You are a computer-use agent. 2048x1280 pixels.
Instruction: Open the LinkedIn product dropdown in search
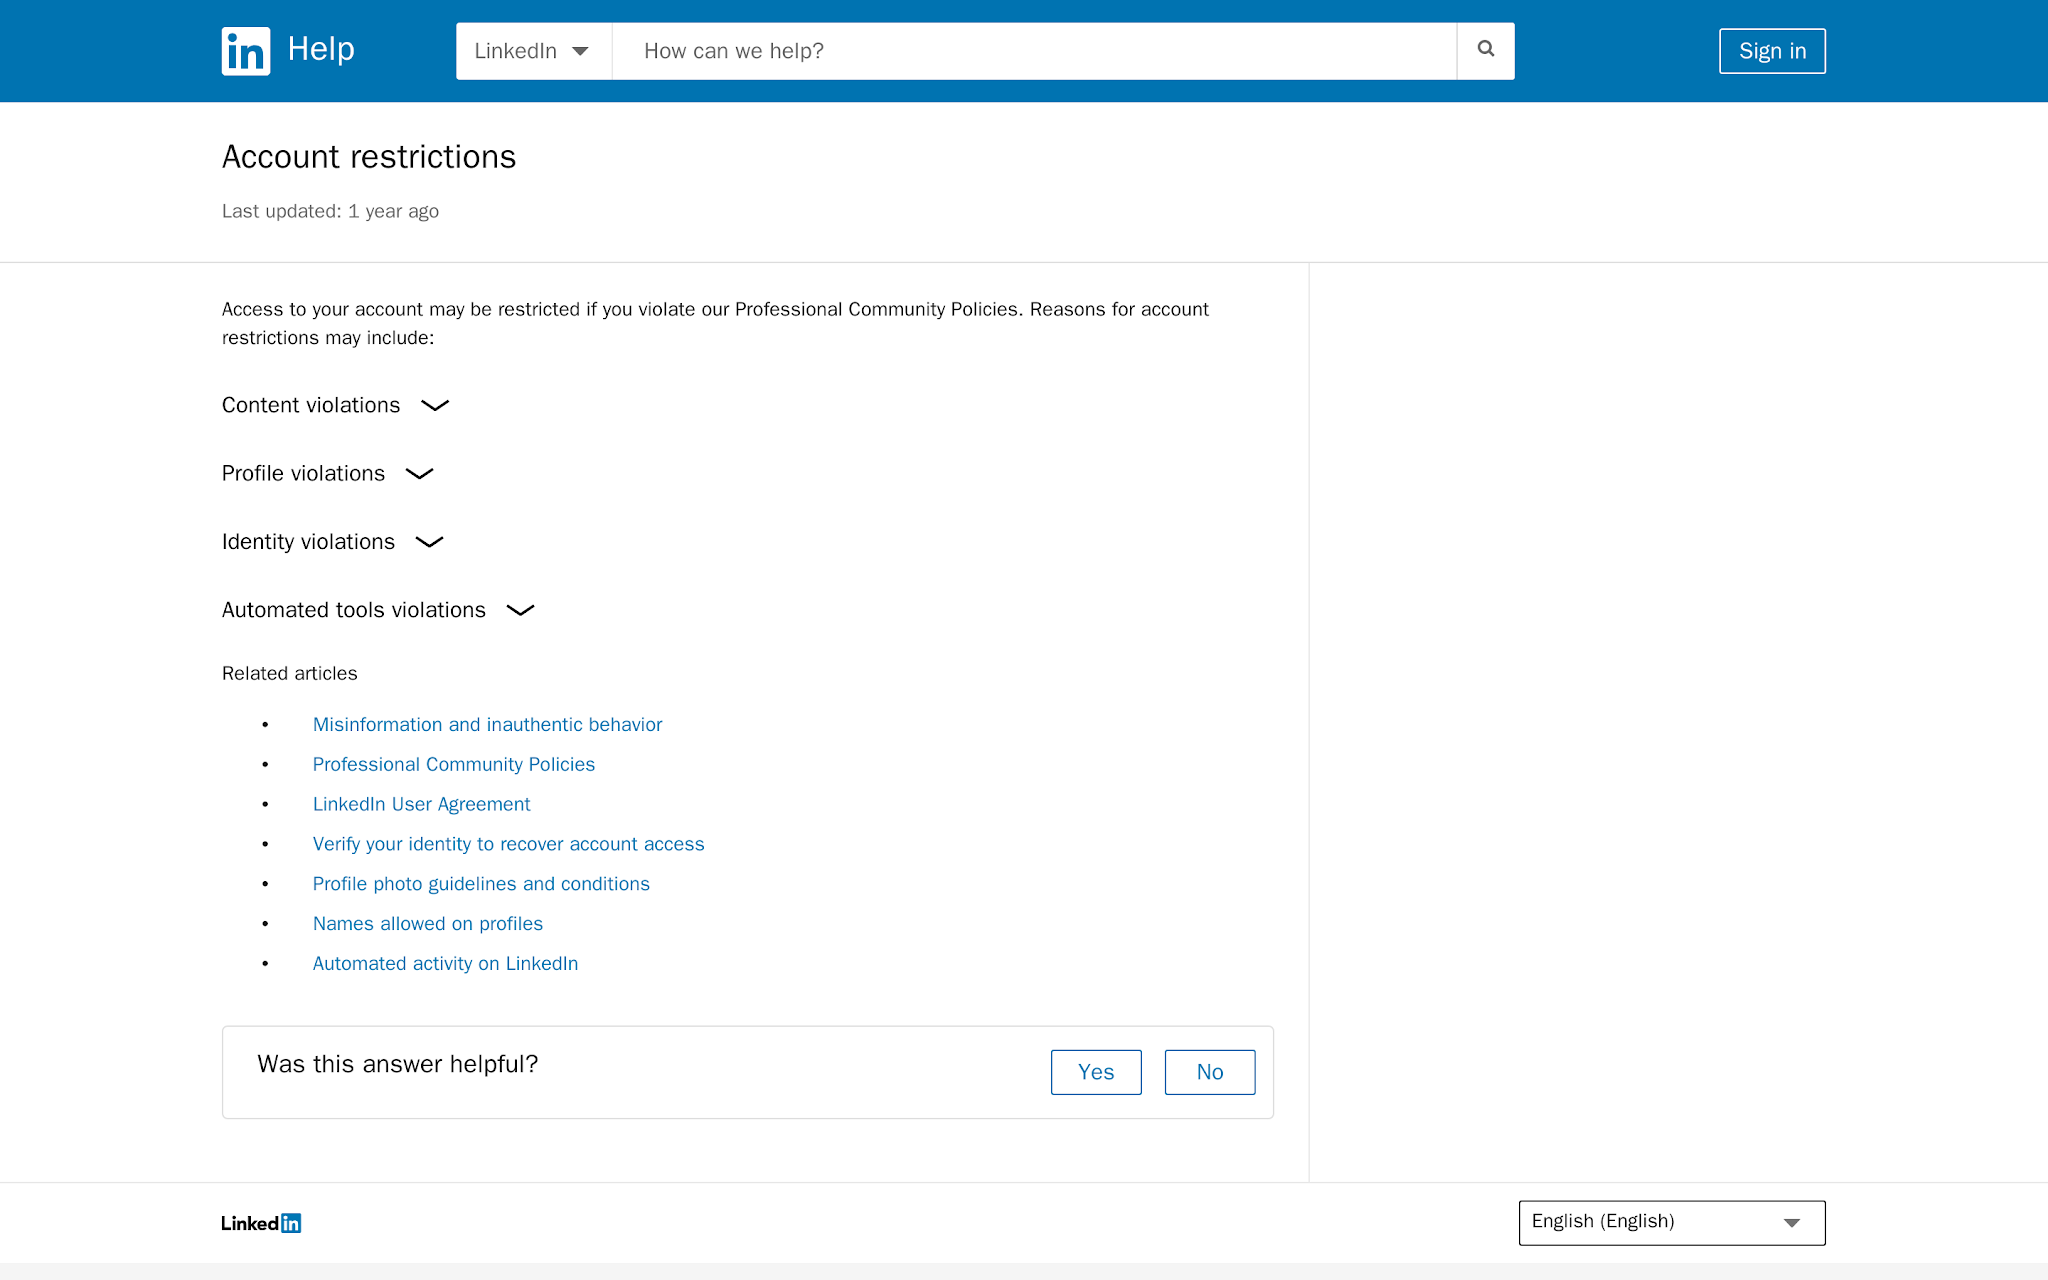[x=534, y=51]
